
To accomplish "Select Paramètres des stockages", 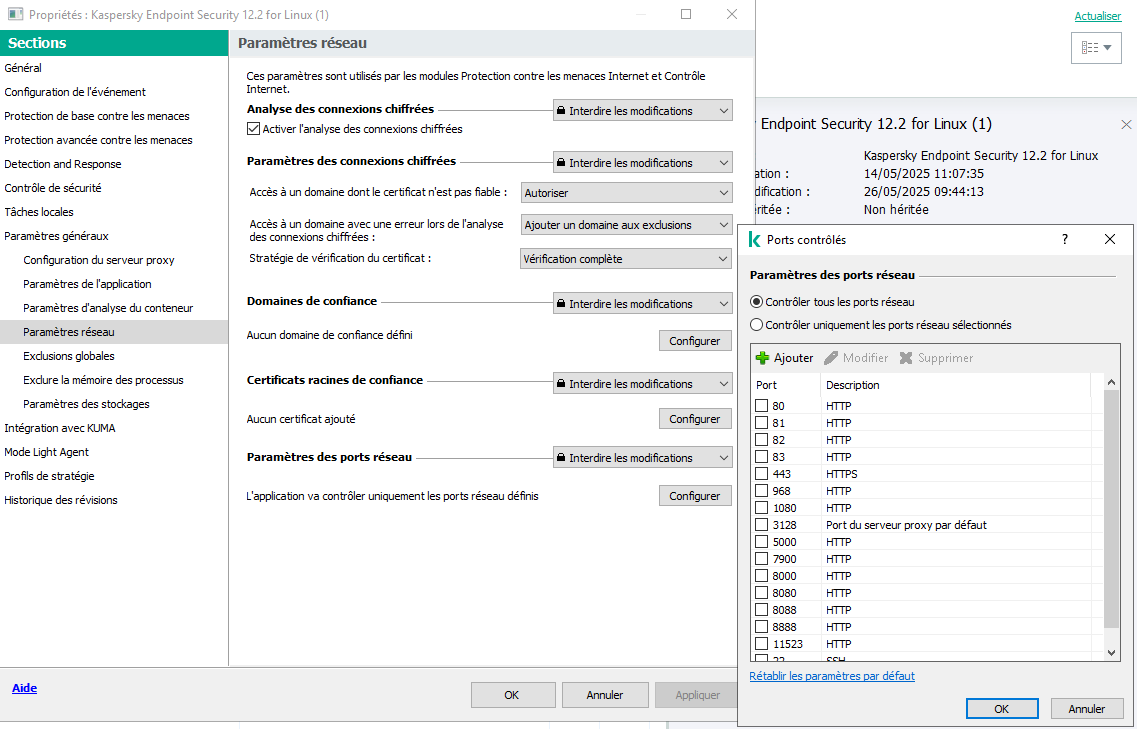I will pyautogui.click(x=86, y=404).
